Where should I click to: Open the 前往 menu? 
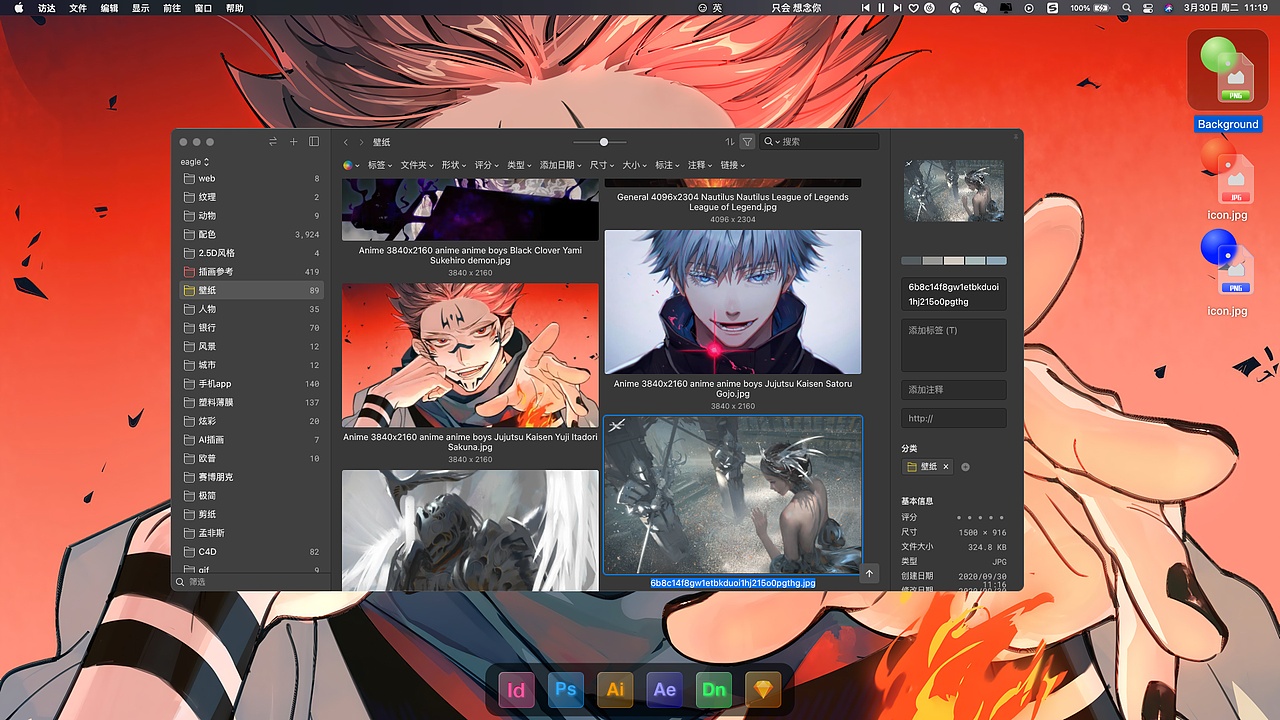click(x=172, y=7)
